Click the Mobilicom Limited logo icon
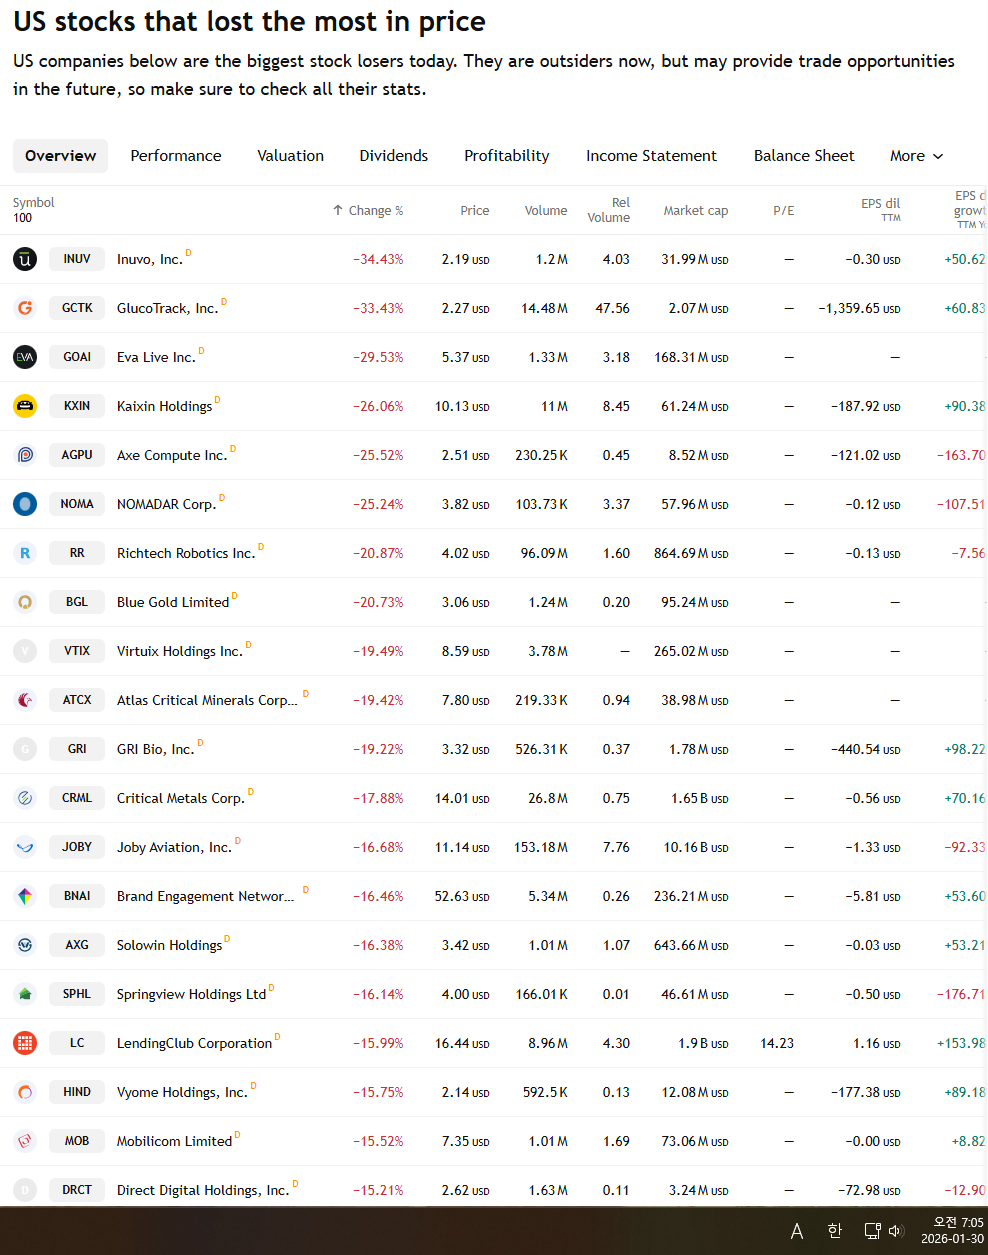 pyautogui.click(x=25, y=1141)
